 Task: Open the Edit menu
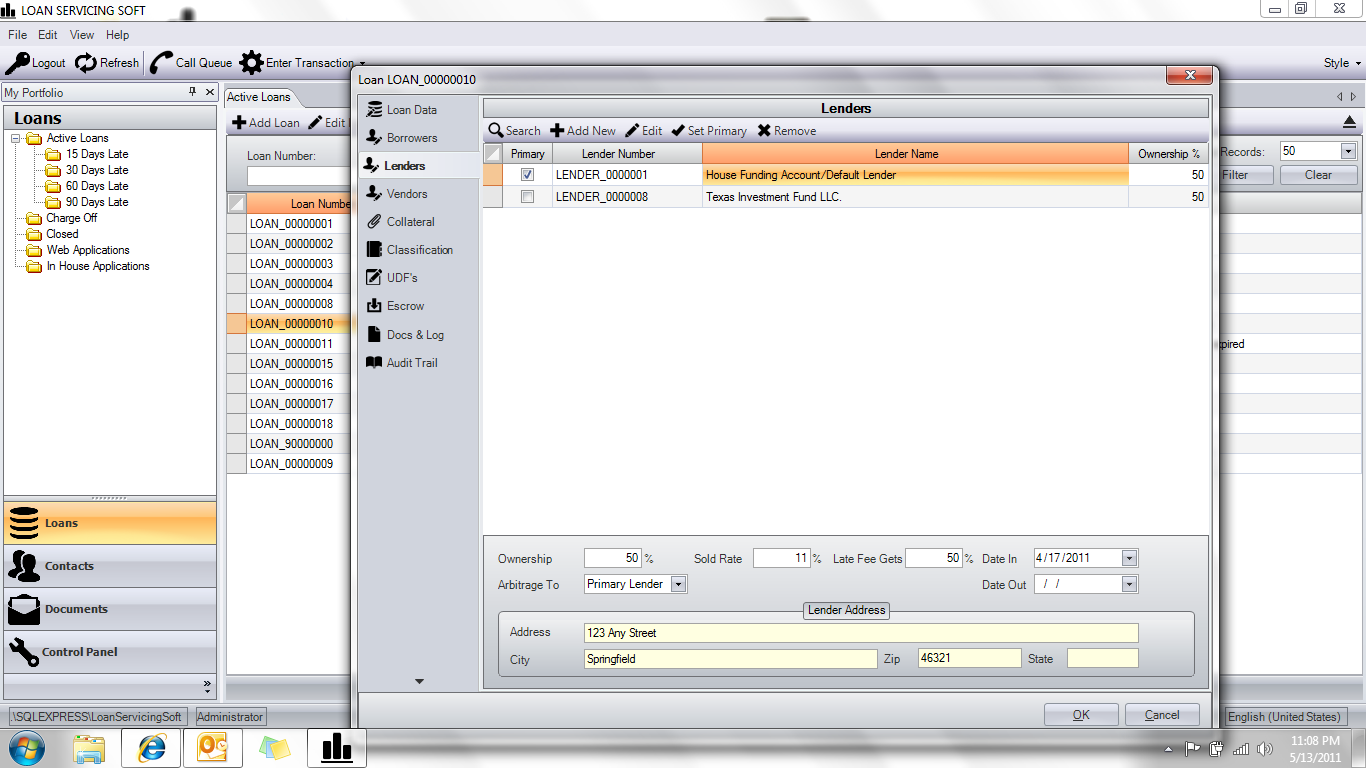click(48, 35)
